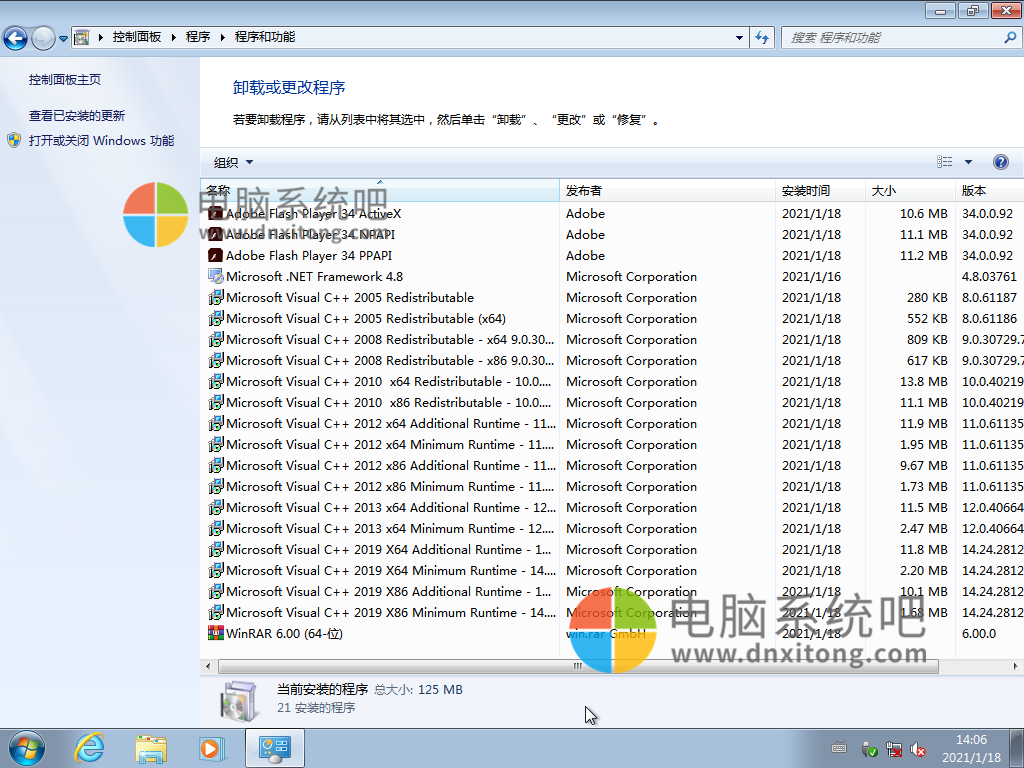Click the 2021/1/16 install date cell
This screenshot has height=768, width=1024.
pos(812,276)
